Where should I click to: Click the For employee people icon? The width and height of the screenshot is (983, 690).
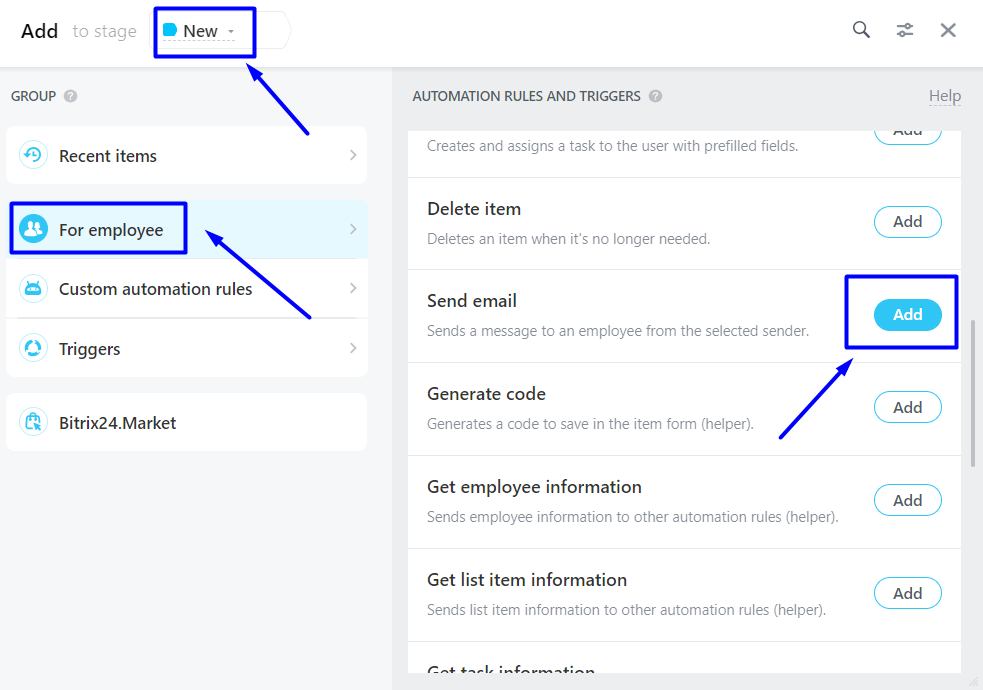[34, 229]
